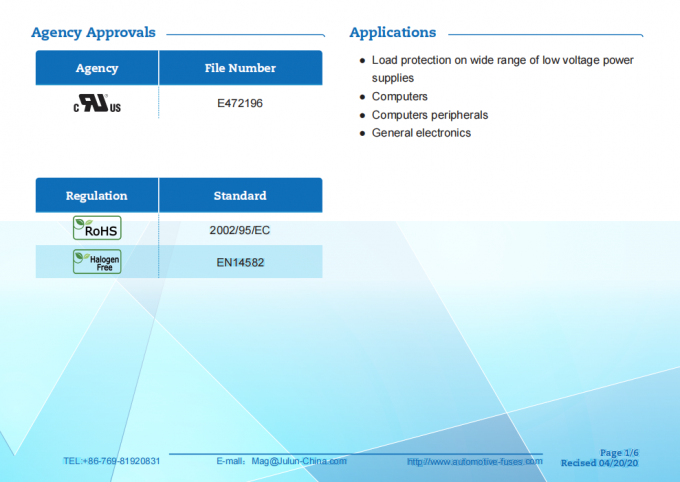Click the Applications section heading
The width and height of the screenshot is (680, 482).
pos(392,32)
